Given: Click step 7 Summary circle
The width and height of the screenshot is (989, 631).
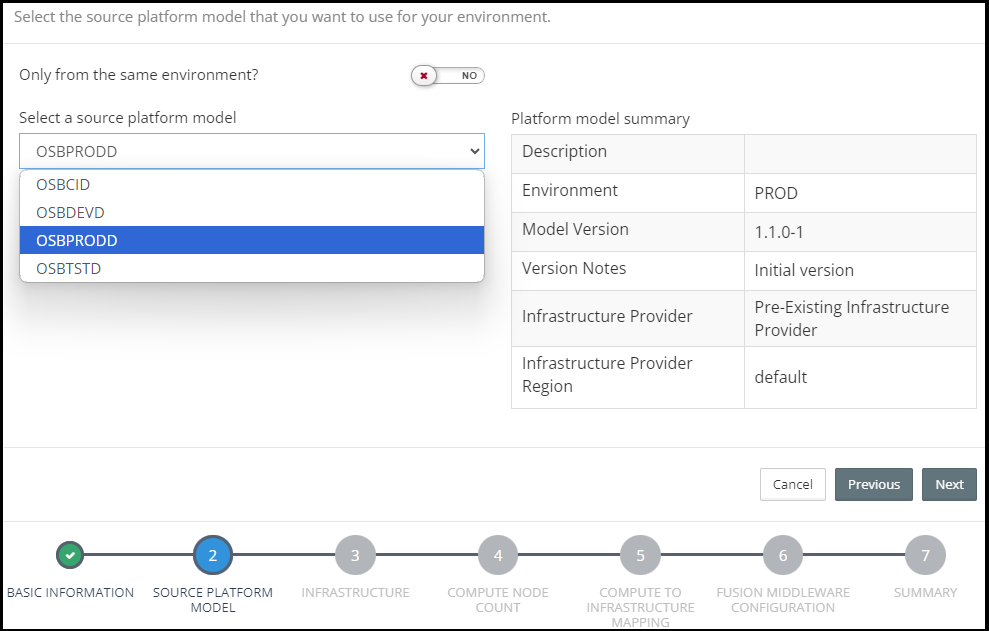Looking at the screenshot, I should (x=925, y=555).
